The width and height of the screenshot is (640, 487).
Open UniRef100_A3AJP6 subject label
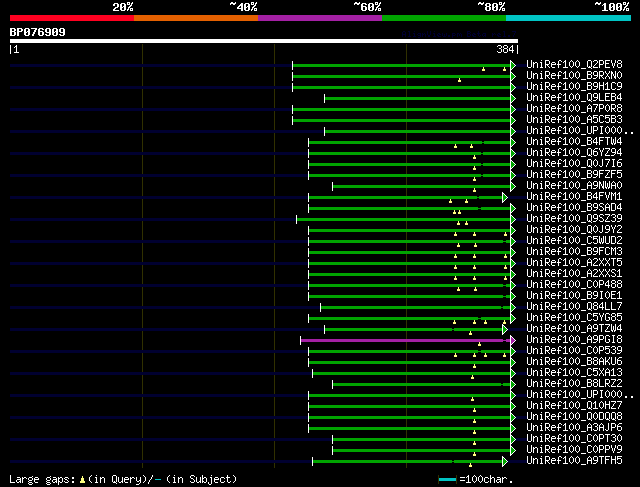tap(574, 428)
